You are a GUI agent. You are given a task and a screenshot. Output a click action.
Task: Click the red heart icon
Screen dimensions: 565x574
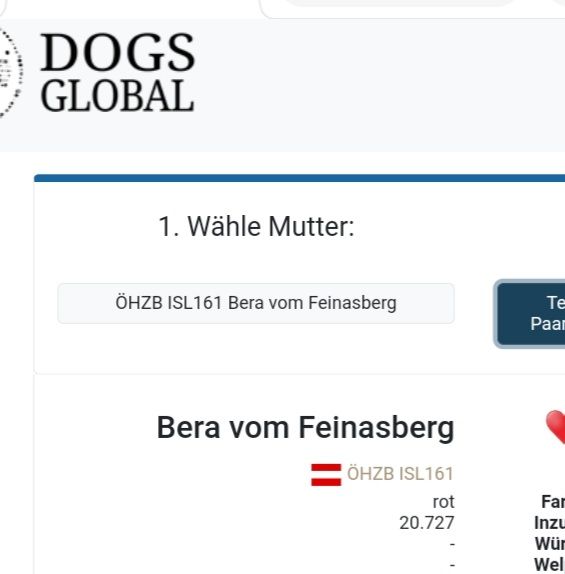click(555, 427)
